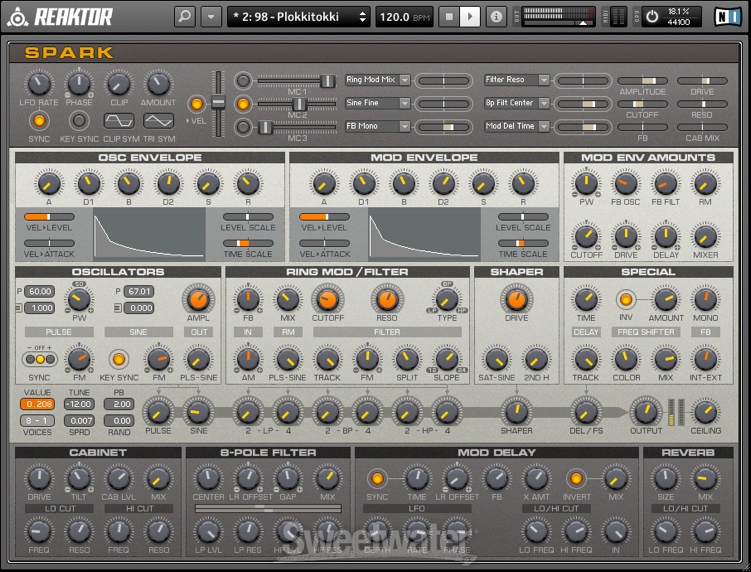Start the transport play button
The image size is (751, 572).
(x=470, y=17)
